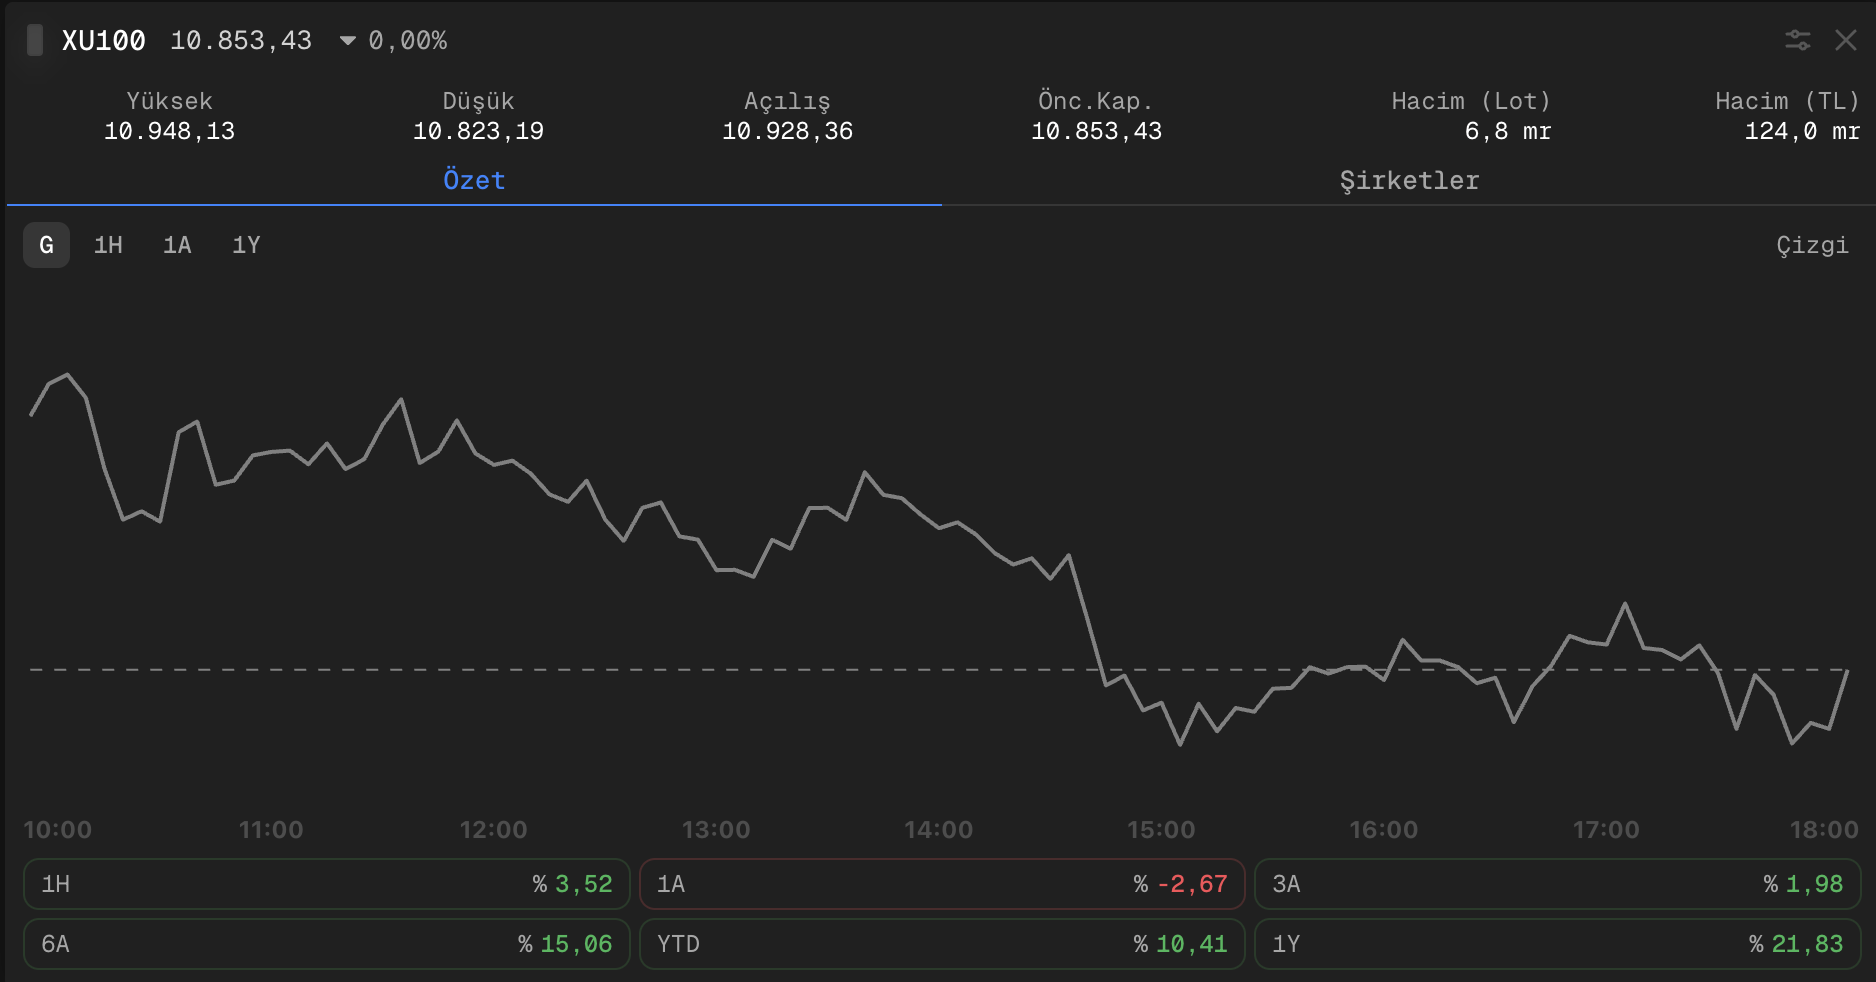Close the XU100 panel
The height and width of the screenshot is (982, 1876).
point(1845,40)
